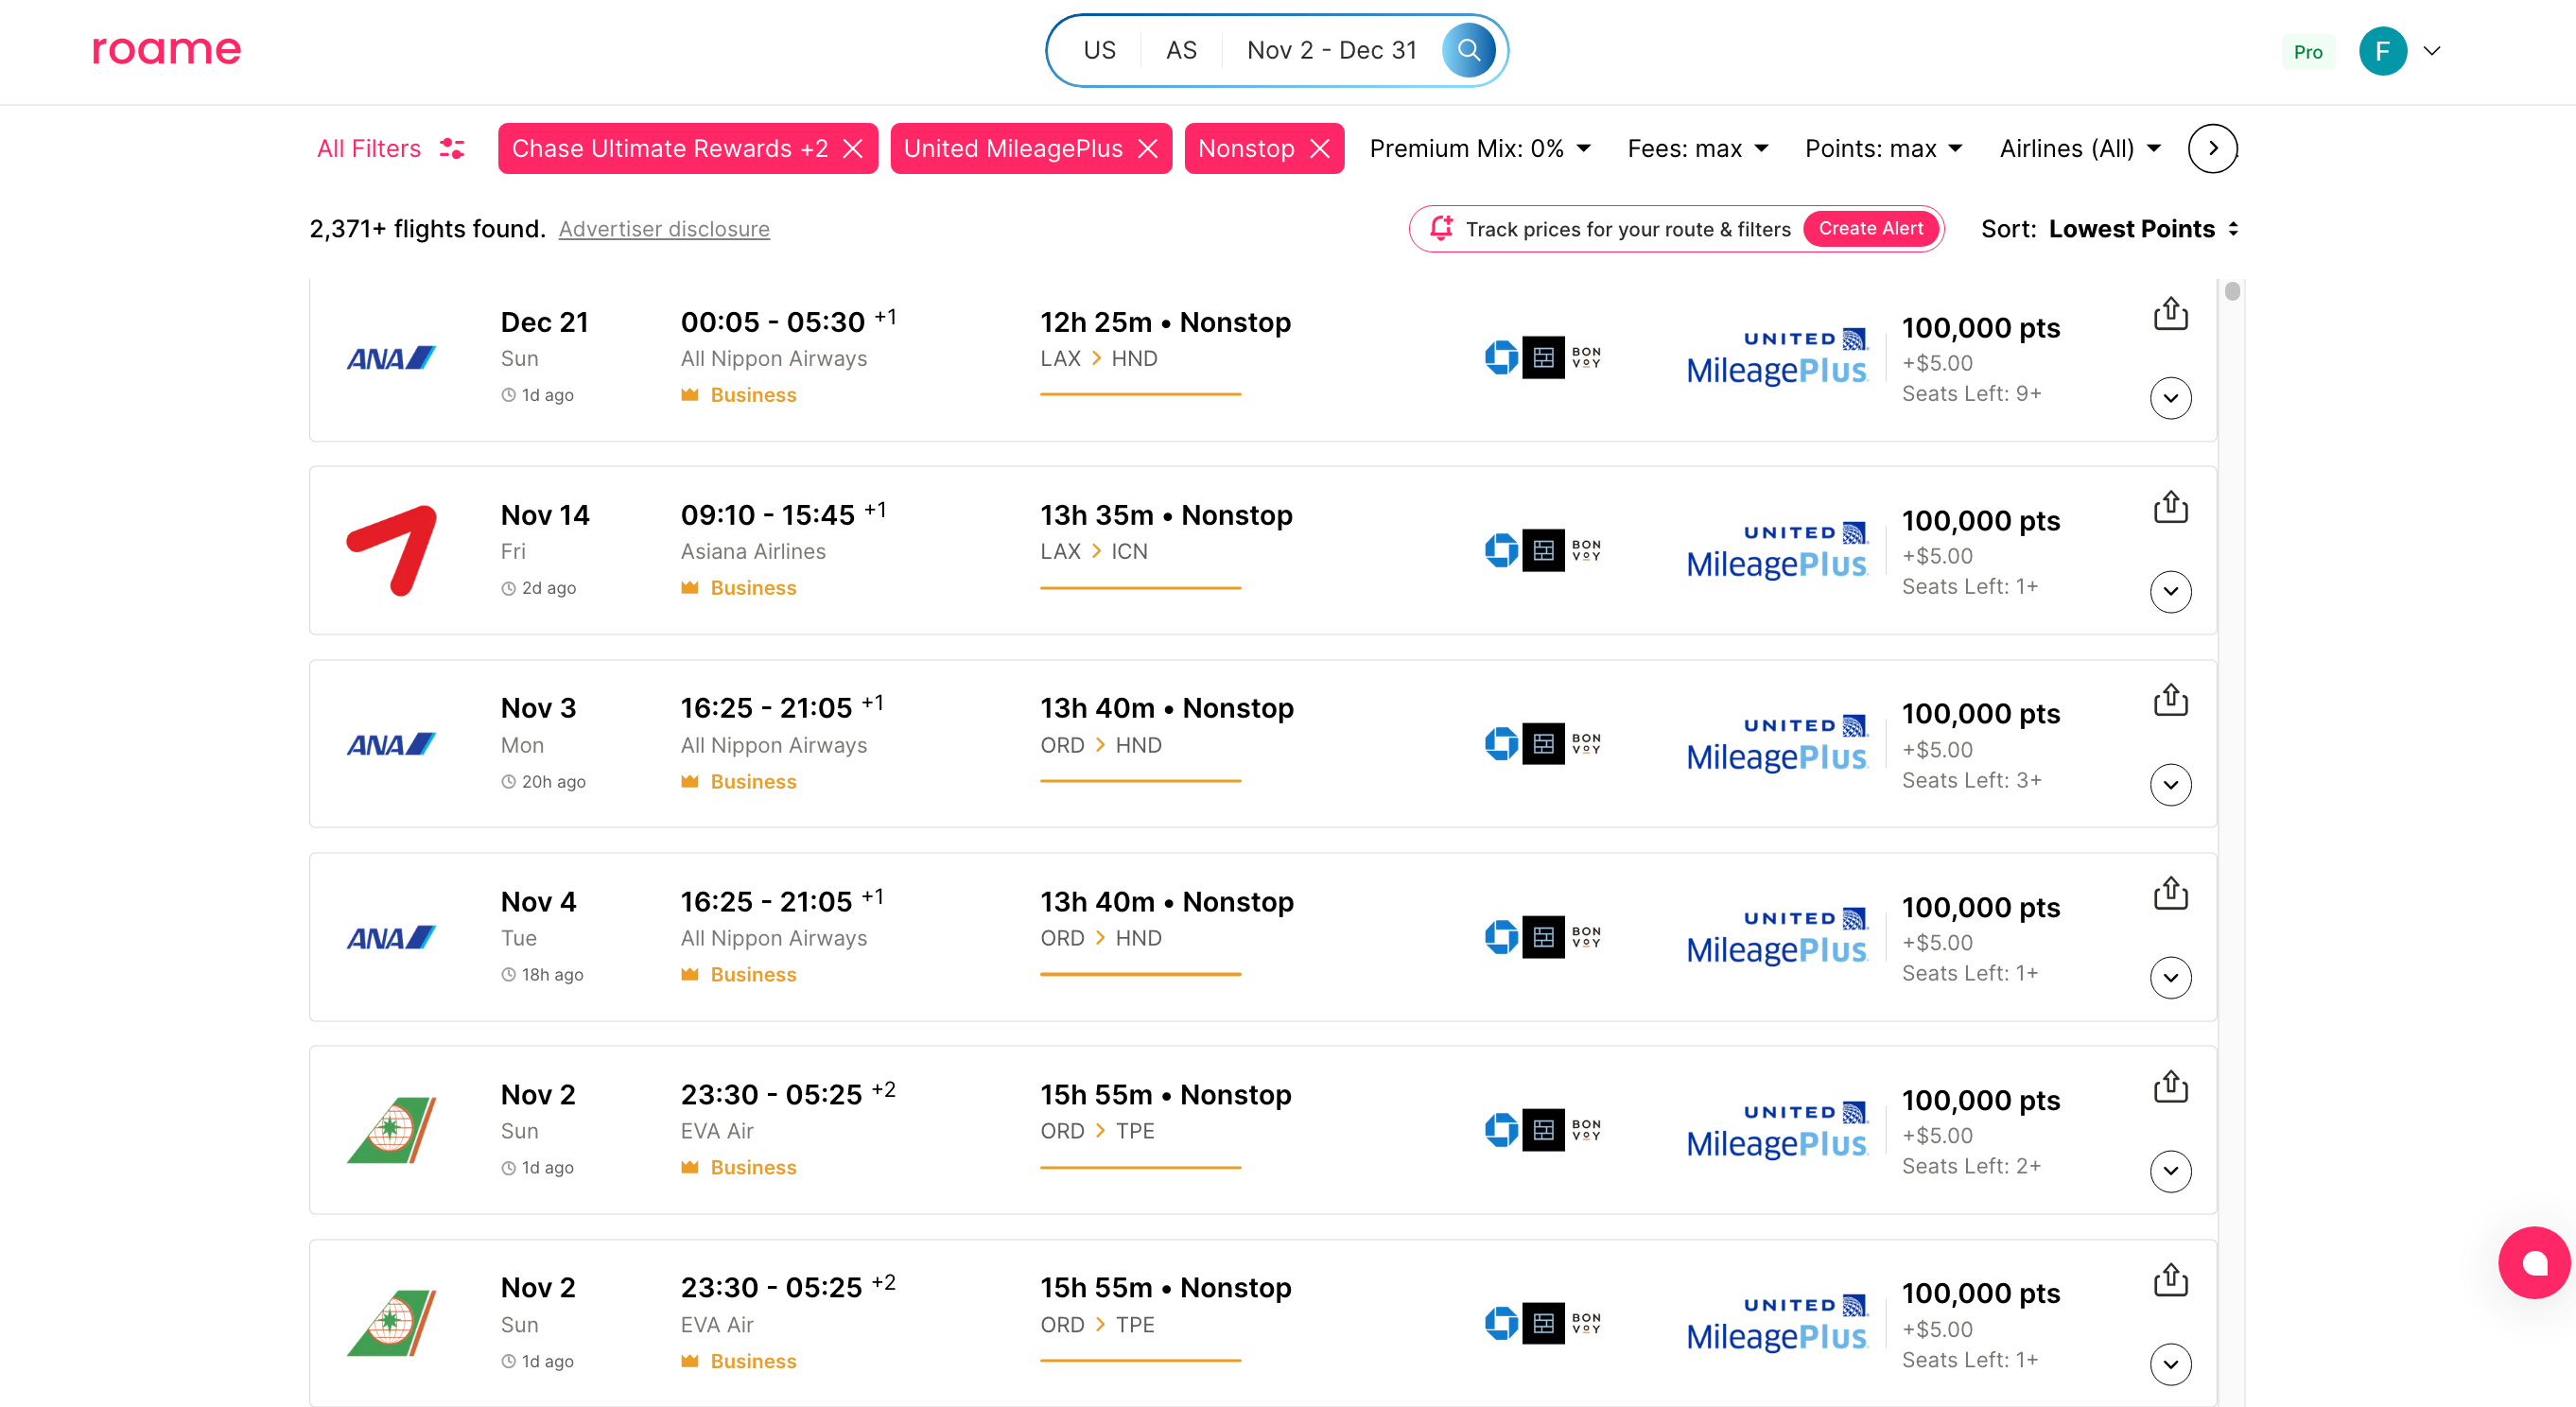
Task: Click the roame logo
Action: [x=166, y=49]
